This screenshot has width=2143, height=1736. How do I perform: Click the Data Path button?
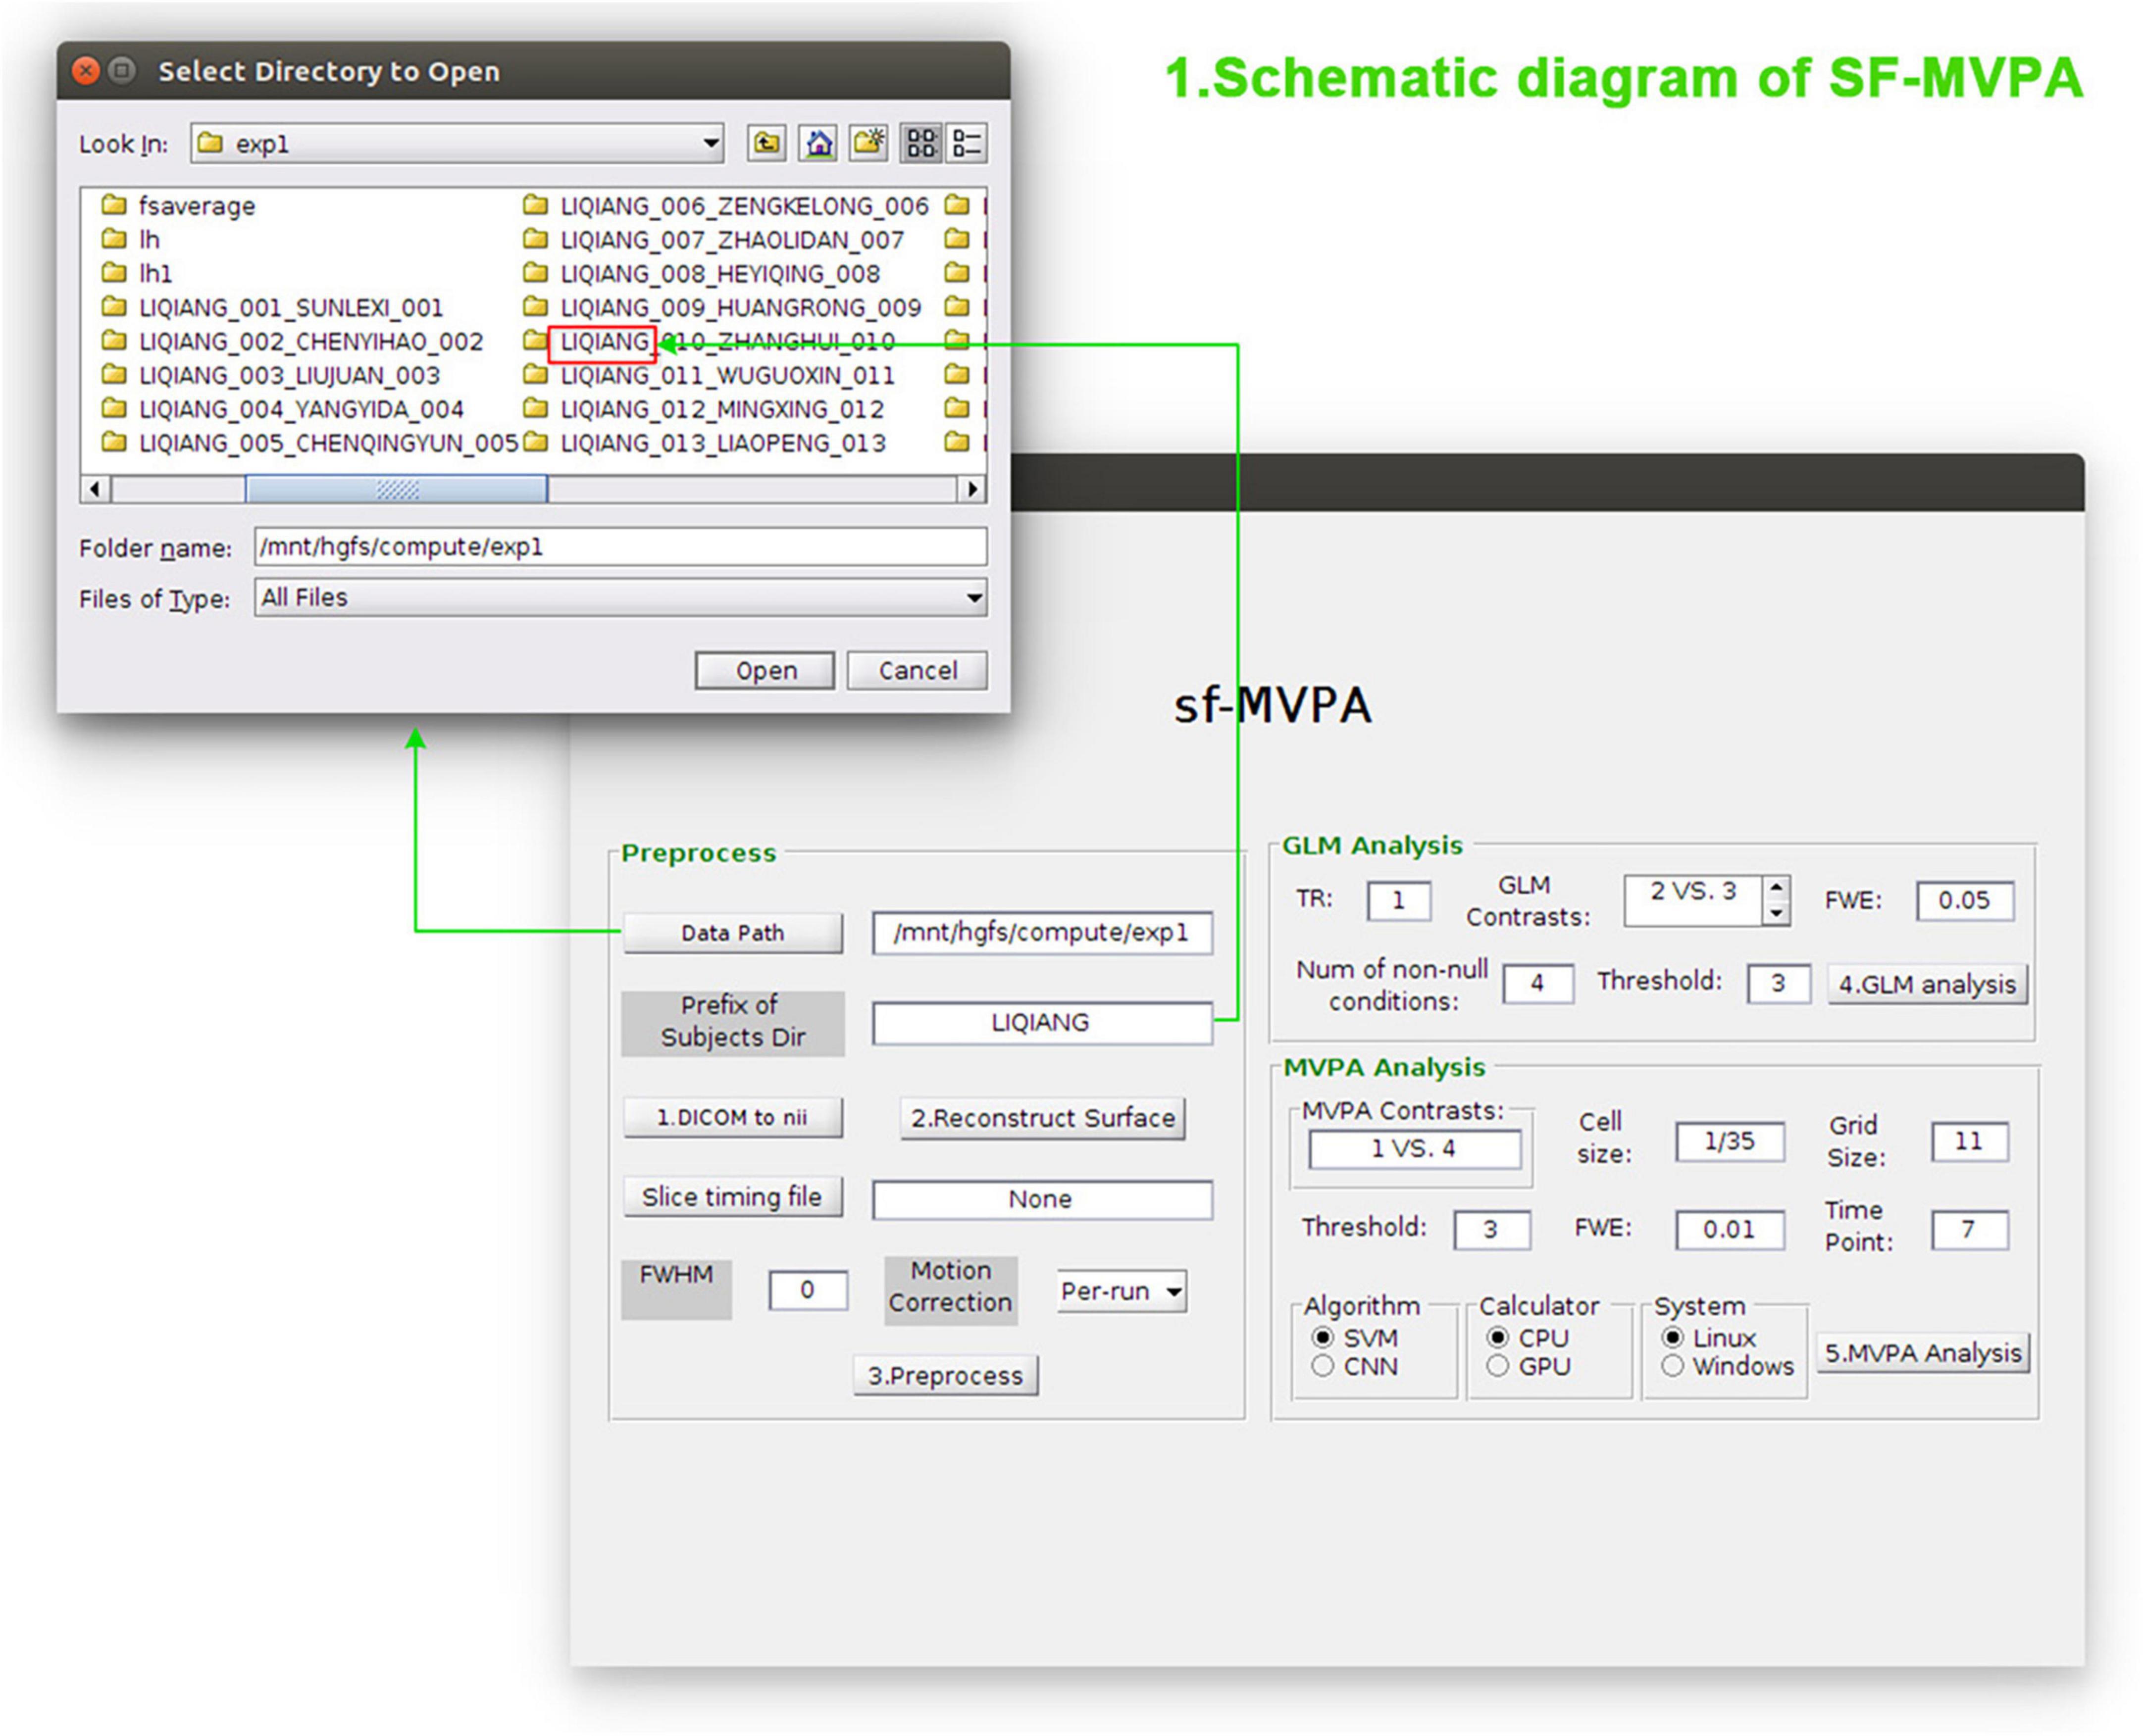coord(733,933)
